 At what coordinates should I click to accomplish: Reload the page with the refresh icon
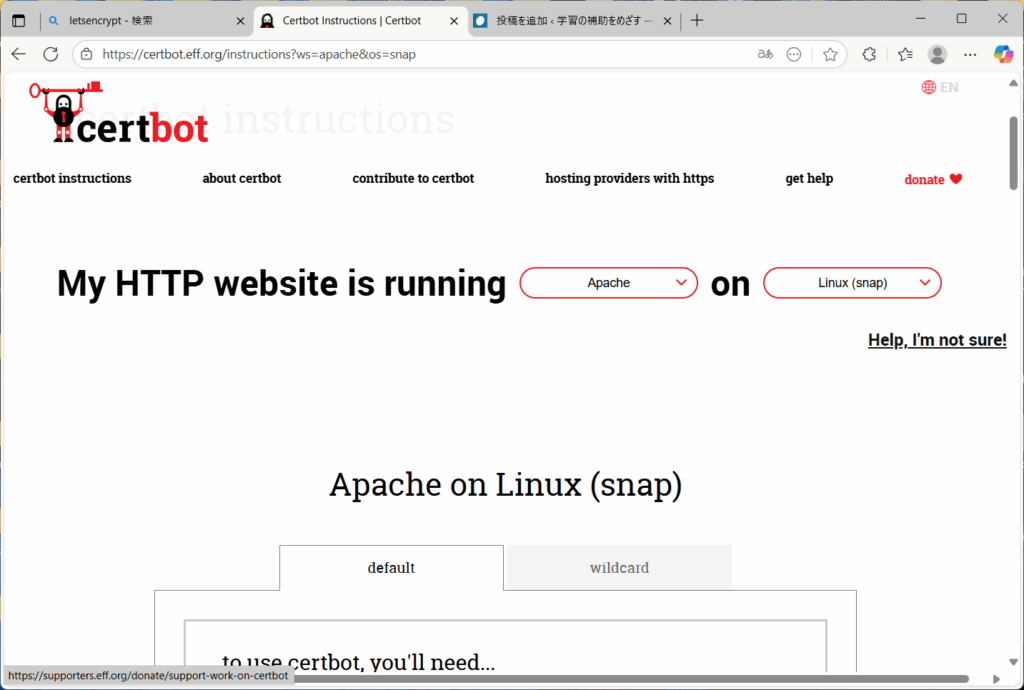[x=51, y=54]
